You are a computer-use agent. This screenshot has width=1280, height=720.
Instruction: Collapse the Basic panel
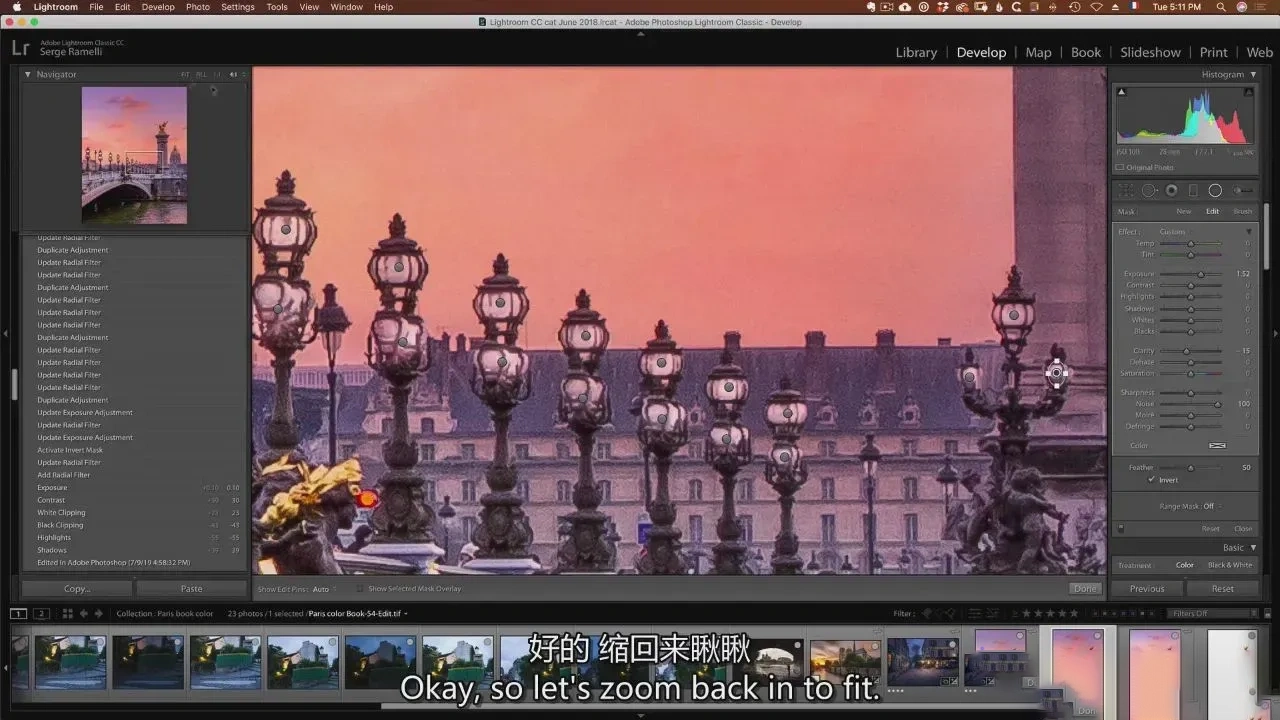click(x=1253, y=547)
